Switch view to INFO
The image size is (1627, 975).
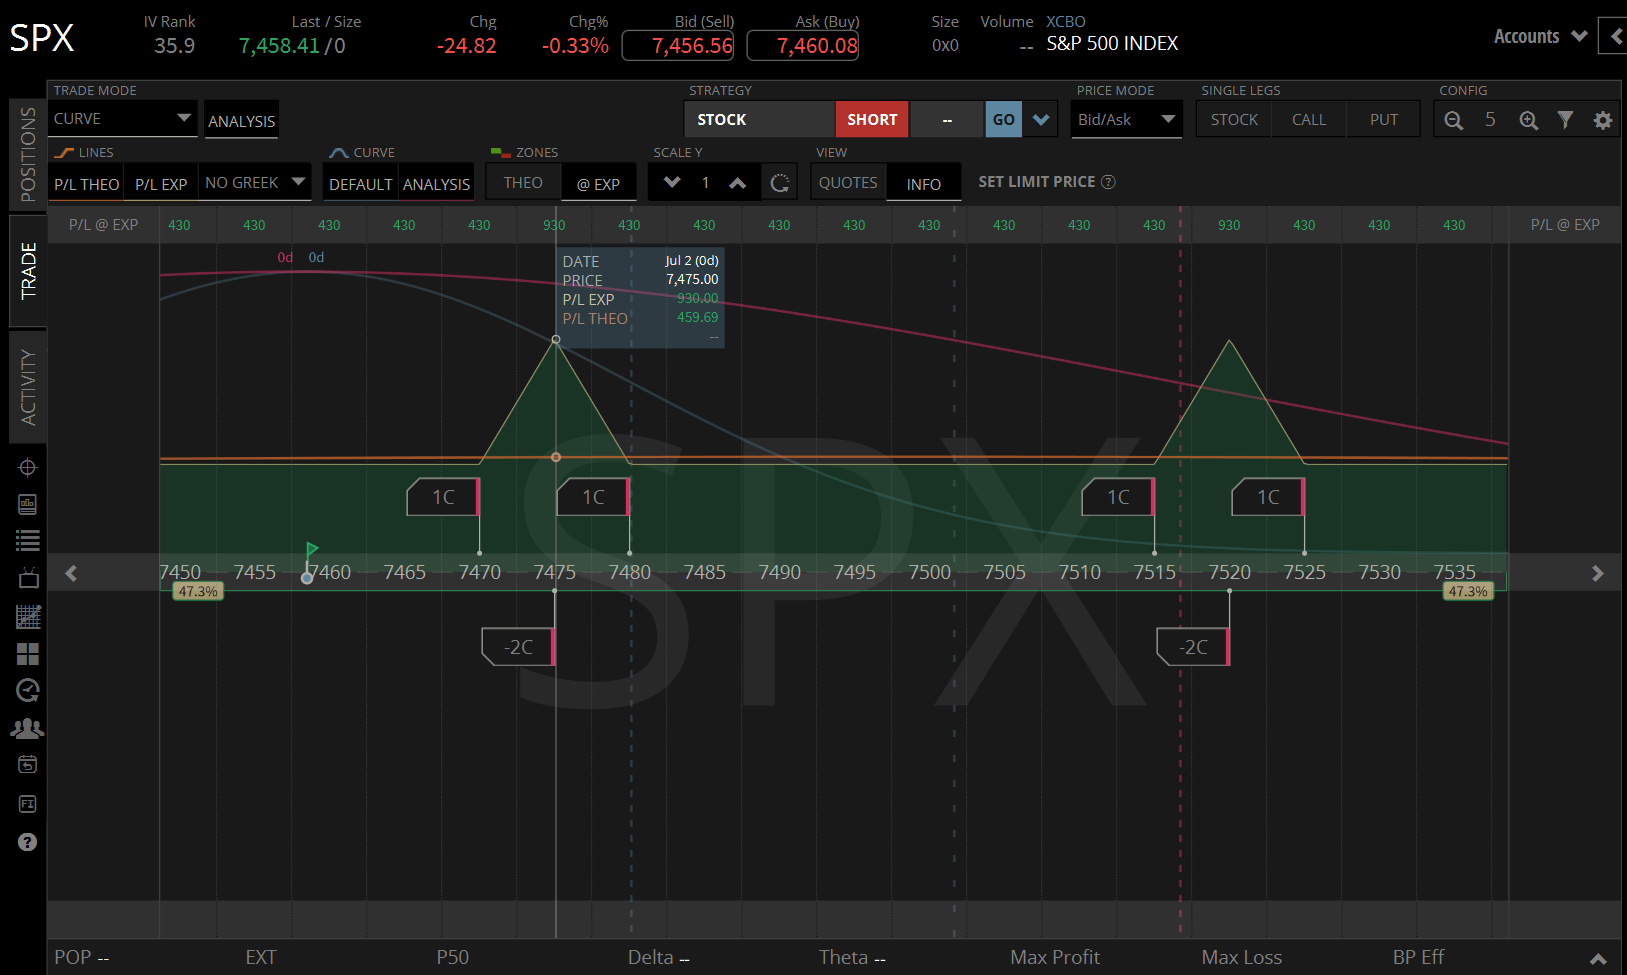tap(924, 184)
